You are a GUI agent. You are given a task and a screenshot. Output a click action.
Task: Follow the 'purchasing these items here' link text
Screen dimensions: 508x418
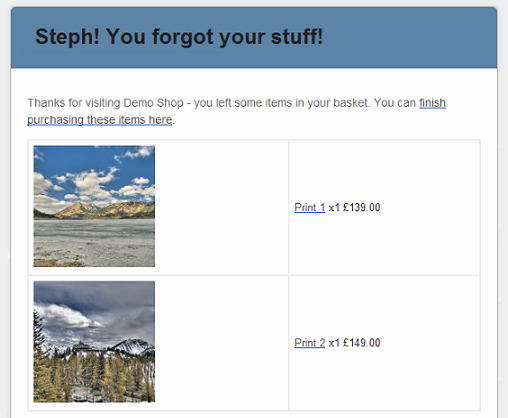point(100,120)
